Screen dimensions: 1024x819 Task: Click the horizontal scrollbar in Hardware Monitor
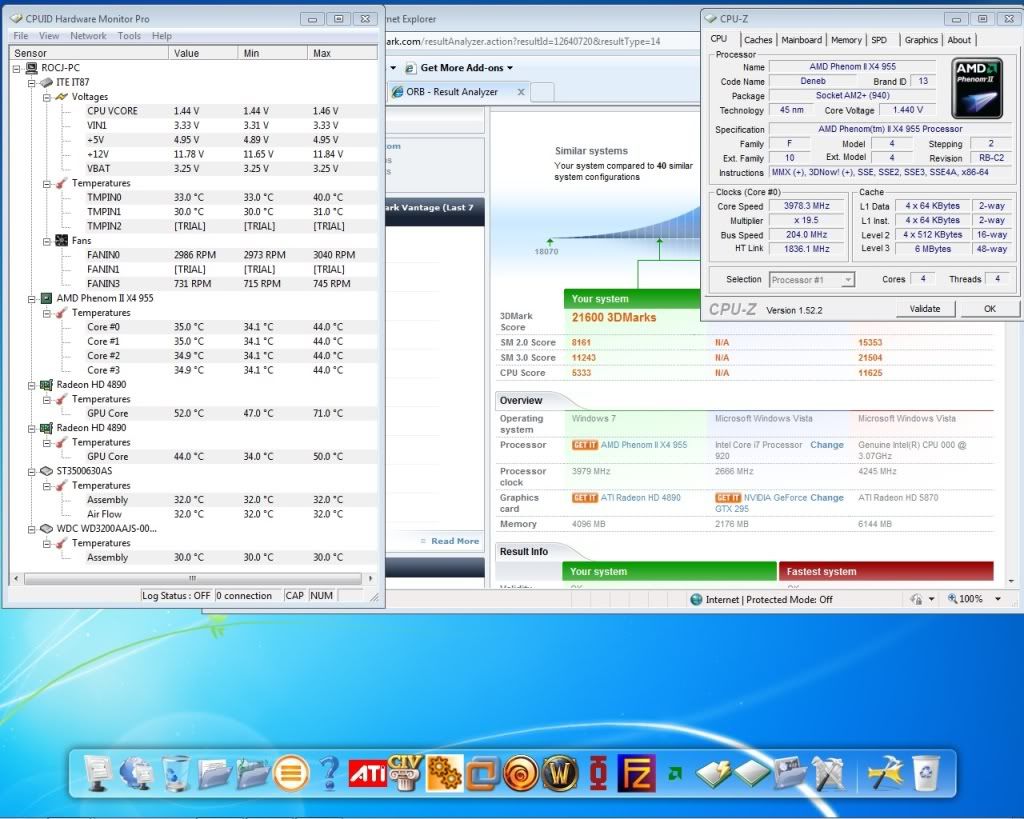click(x=192, y=578)
